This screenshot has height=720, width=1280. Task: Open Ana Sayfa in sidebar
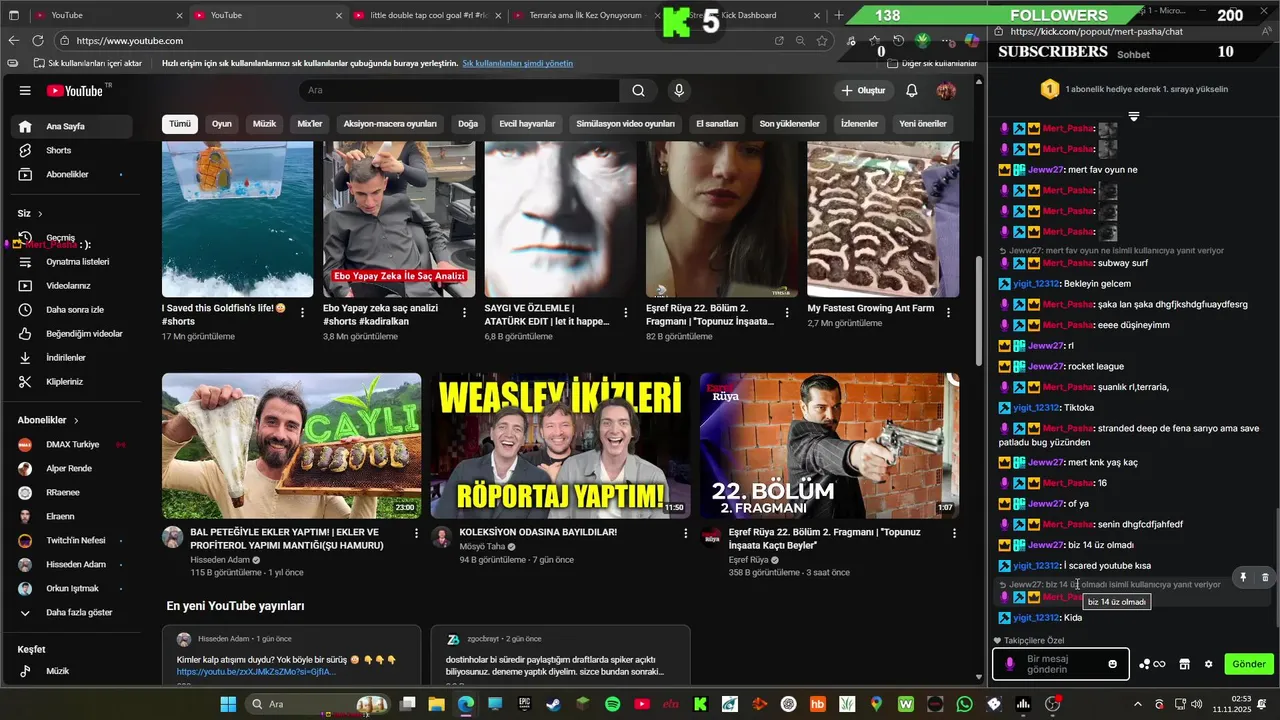pyautogui.click(x=72, y=127)
